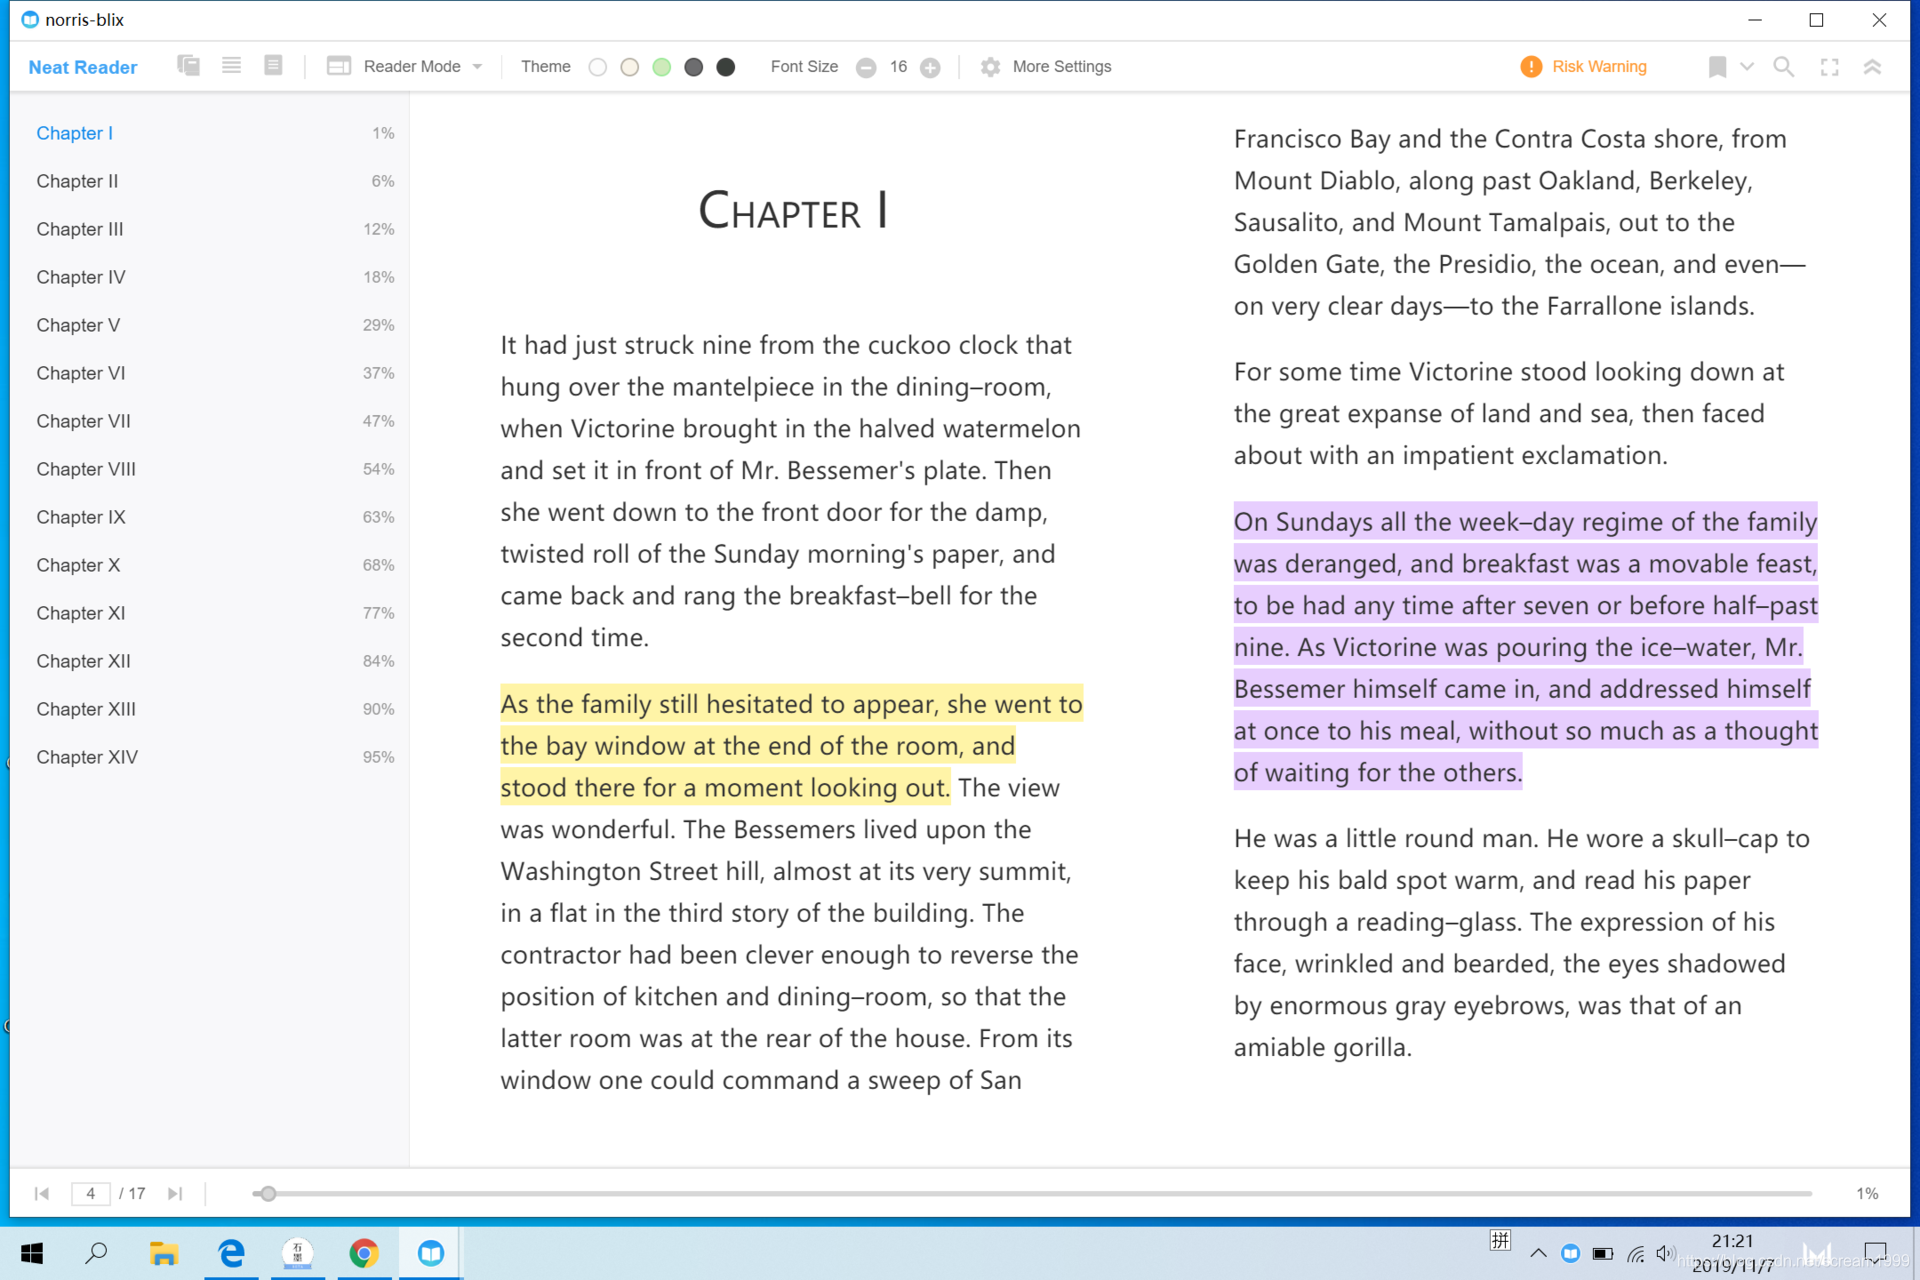Viewport: 1920px width, 1280px height.
Task: Select the single-column scroll view icon
Action: click(x=231, y=64)
